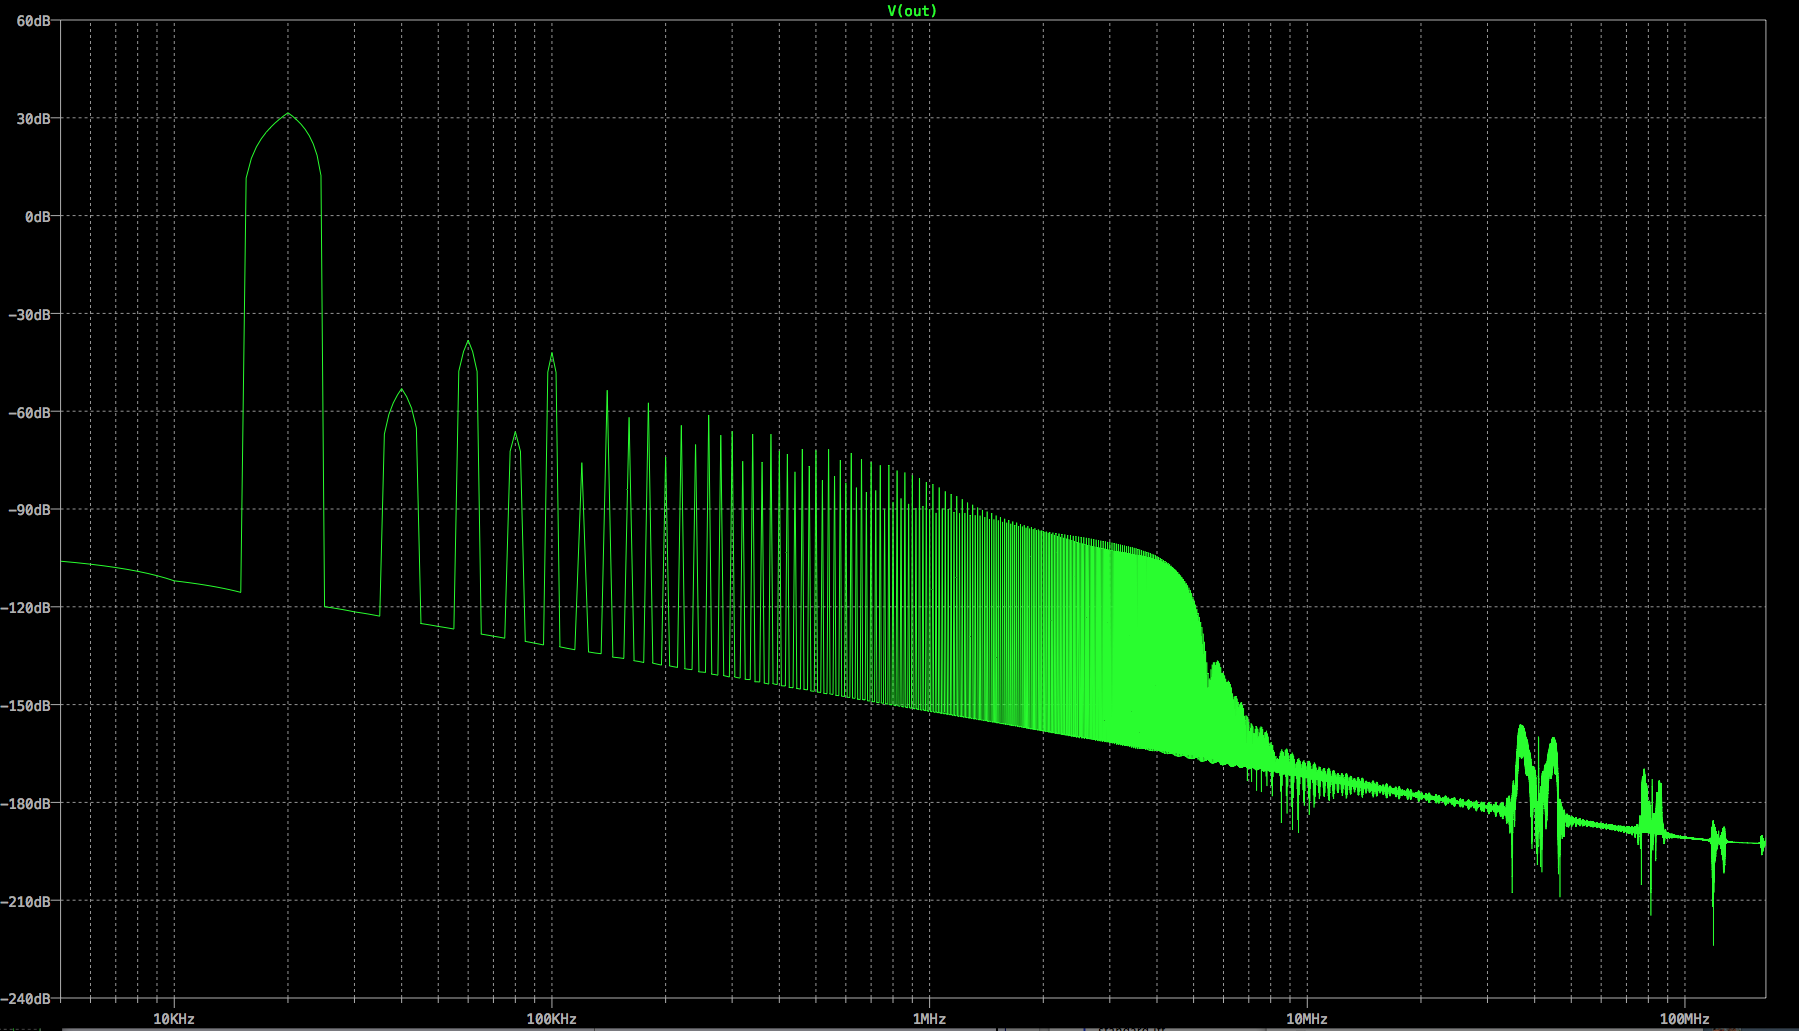Click the -90dB axis label

coord(29,510)
